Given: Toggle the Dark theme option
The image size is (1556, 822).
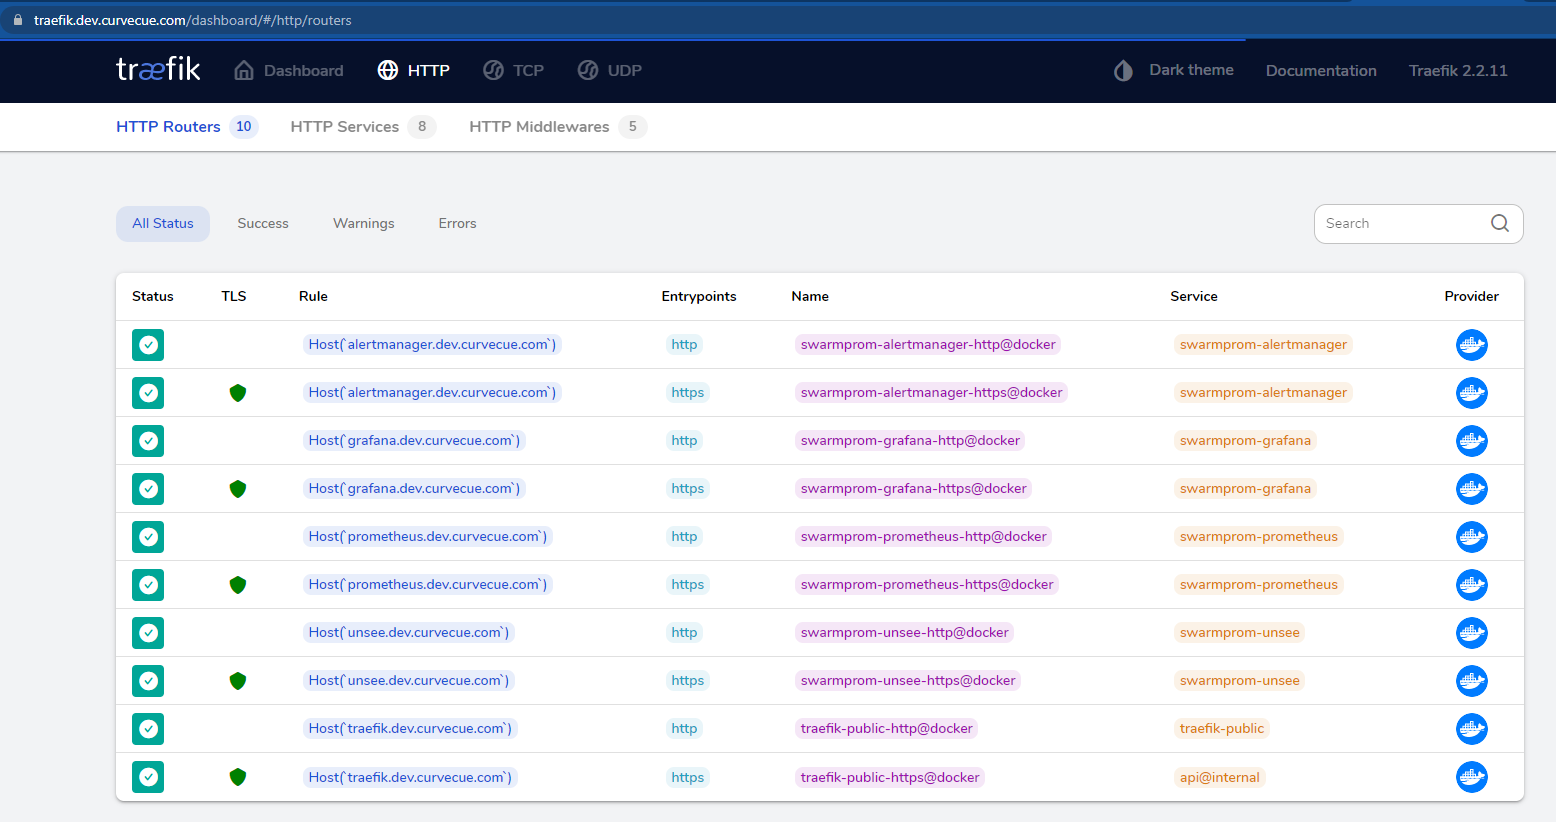Looking at the screenshot, I should click(1173, 70).
